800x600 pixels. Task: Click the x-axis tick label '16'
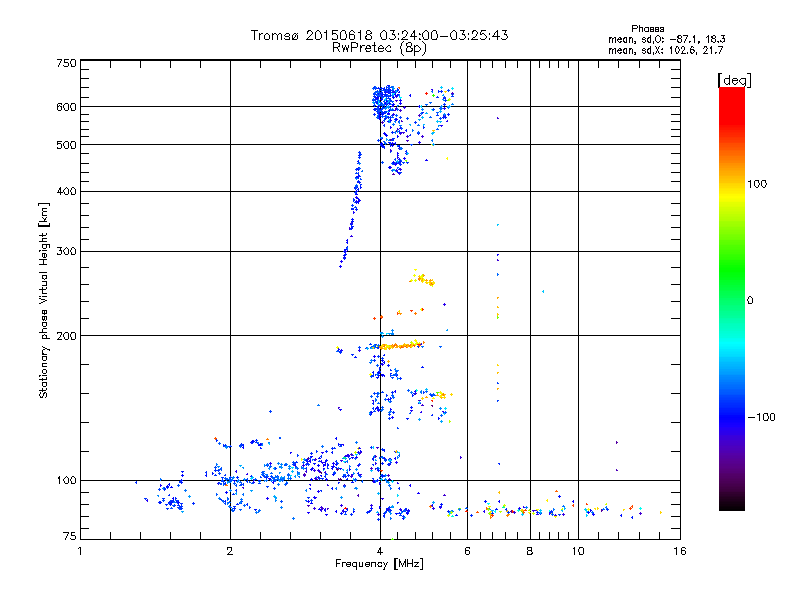[680, 551]
